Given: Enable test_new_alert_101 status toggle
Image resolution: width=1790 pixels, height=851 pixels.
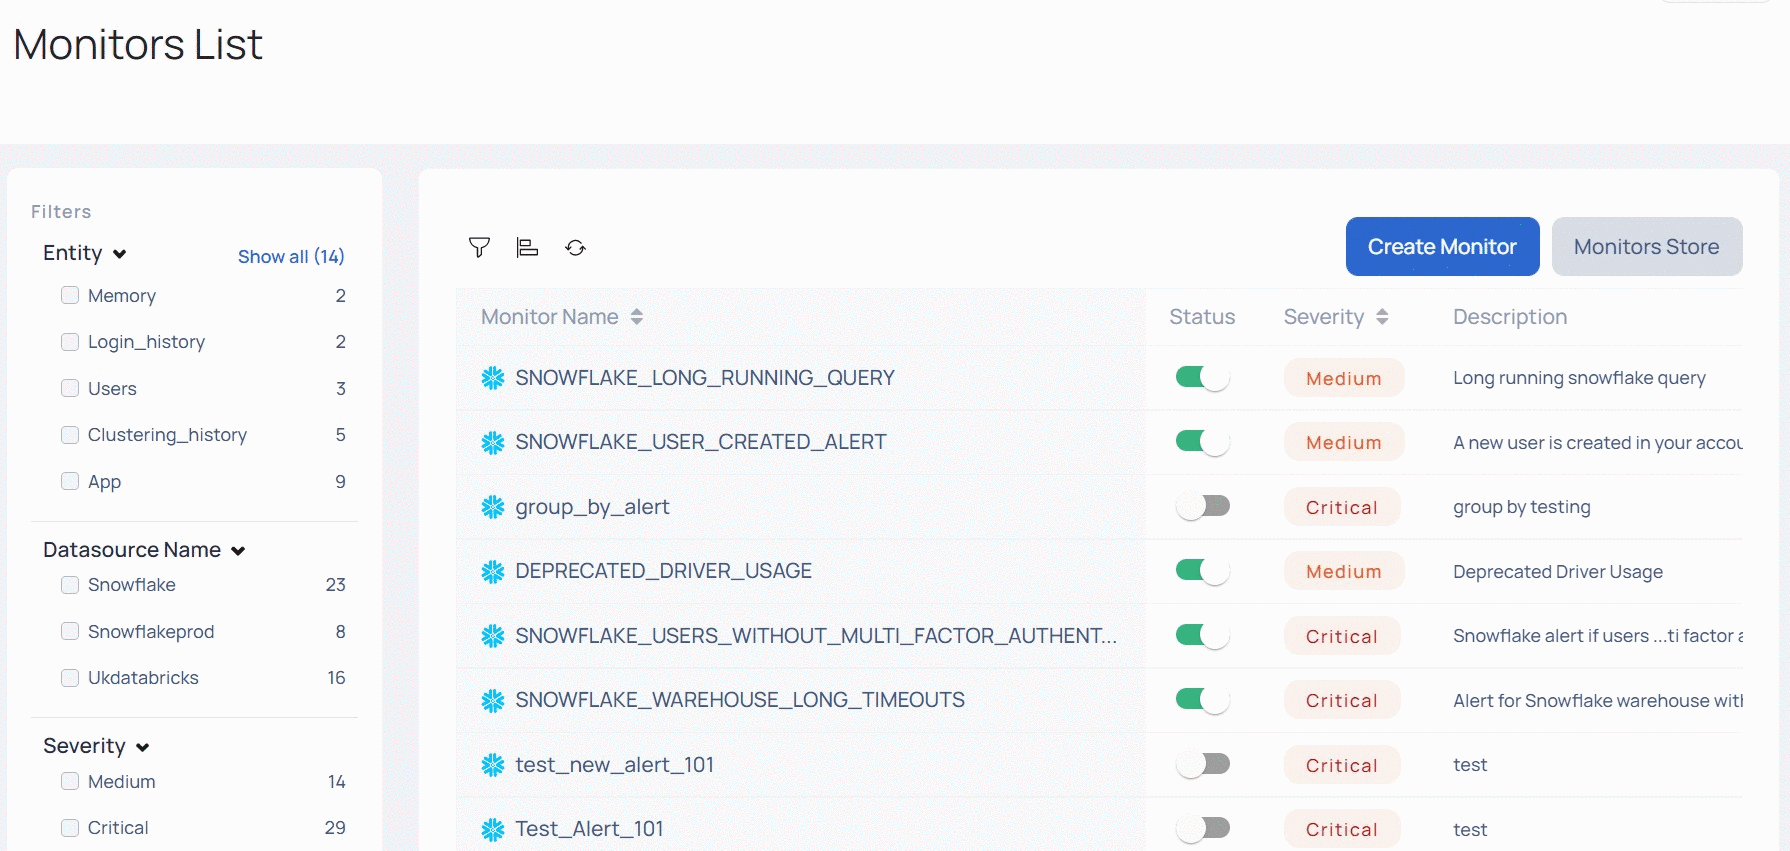Looking at the screenshot, I should click(x=1203, y=764).
